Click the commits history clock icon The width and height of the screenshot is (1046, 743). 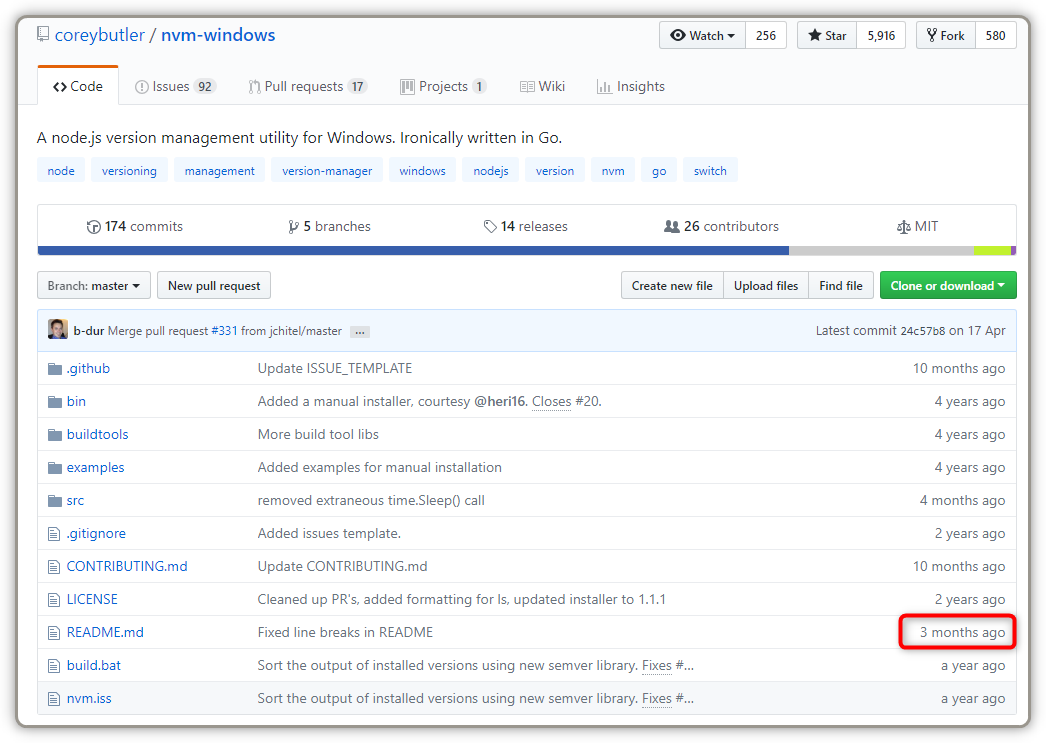[93, 227]
